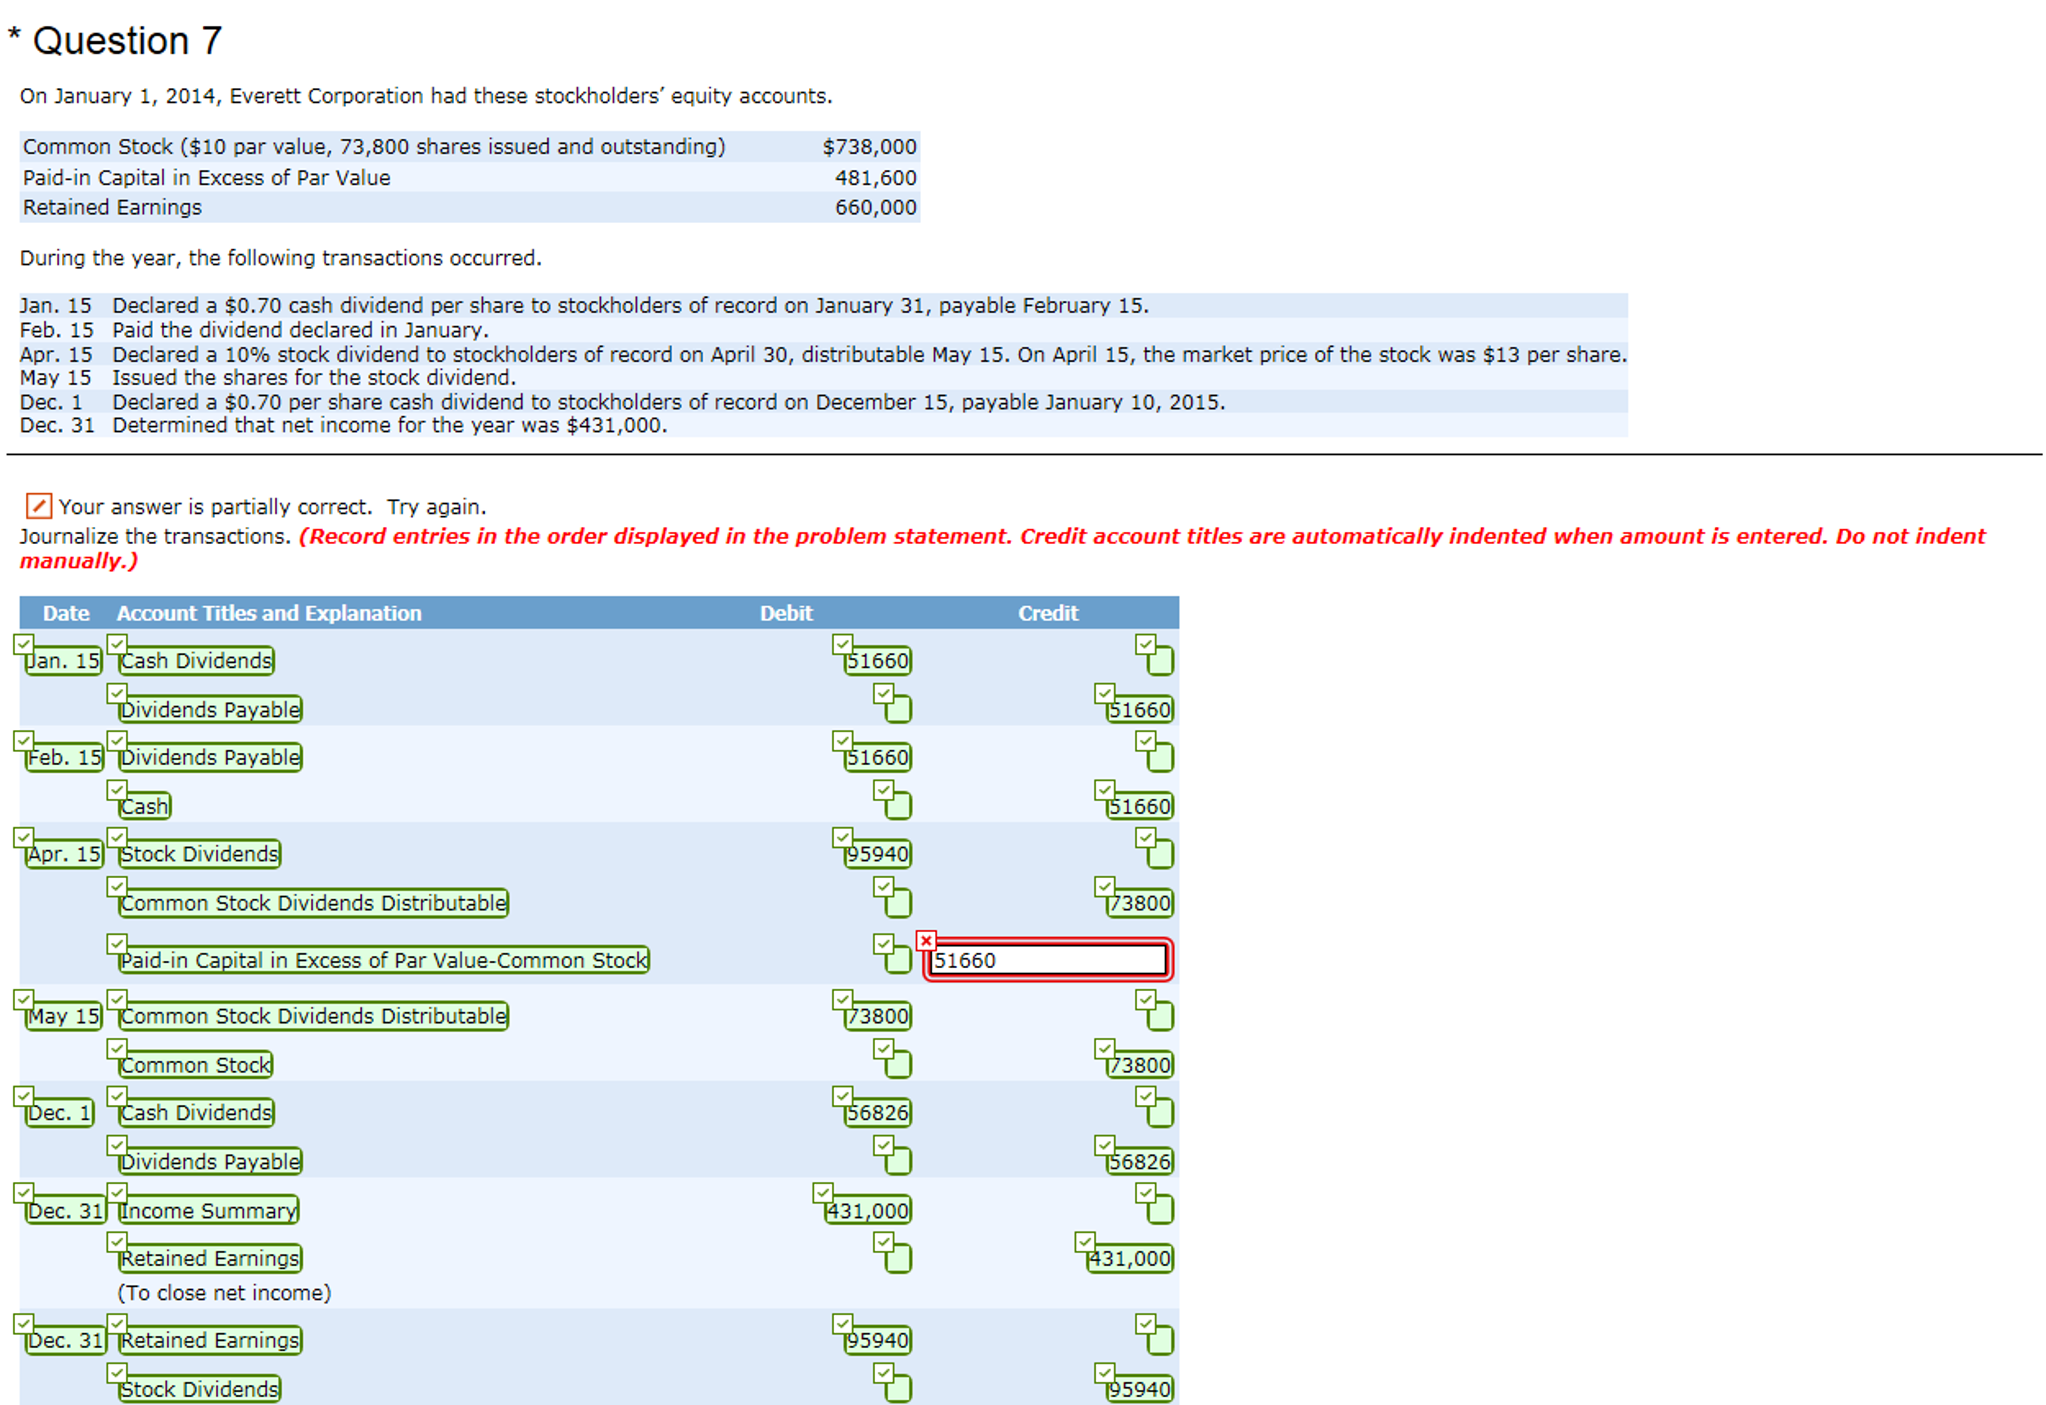Toggle the checkbox above the 431,000 debit amount
Image resolution: width=2046 pixels, height=1405 pixels.
click(x=823, y=1192)
